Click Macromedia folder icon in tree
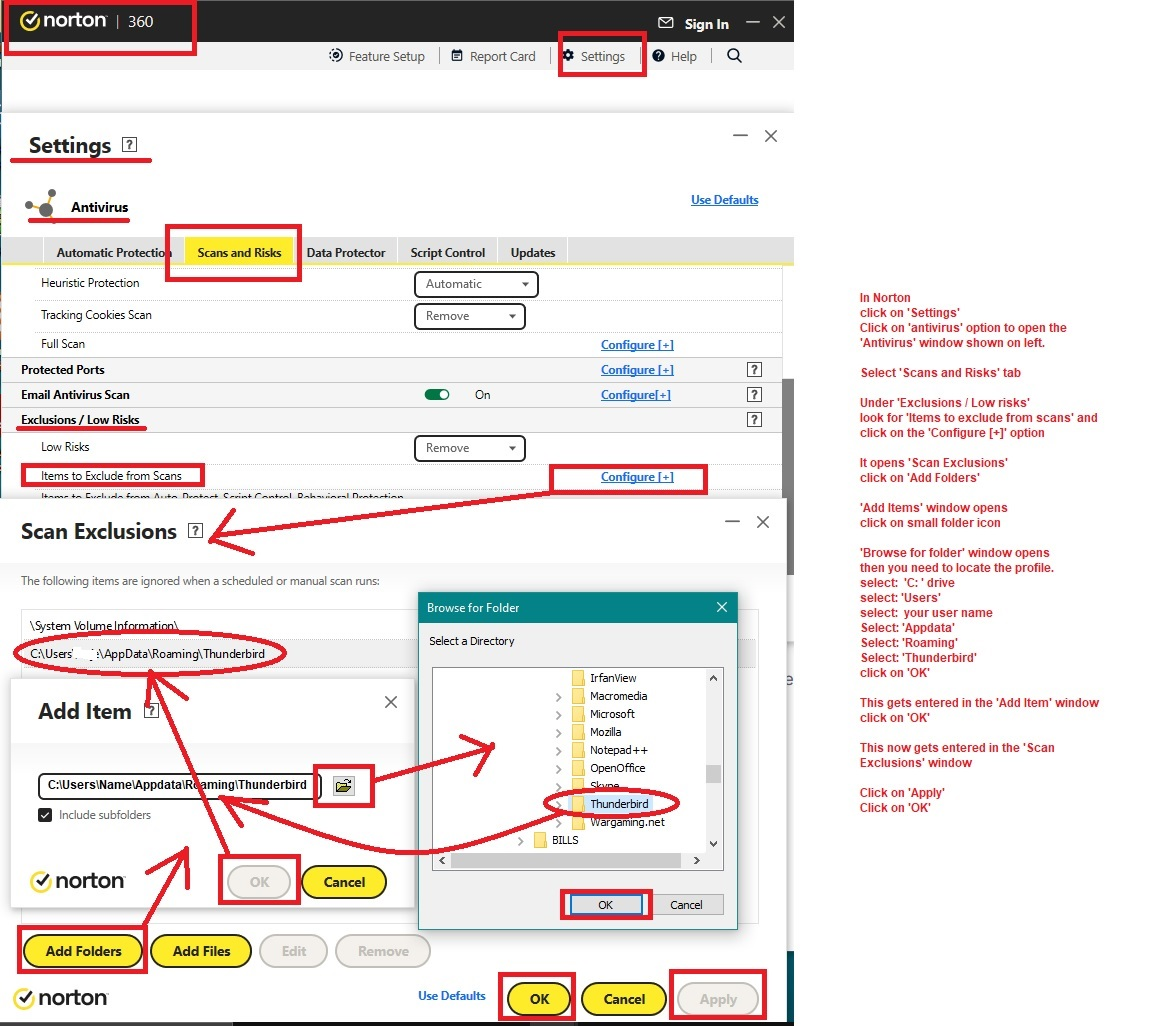The width and height of the screenshot is (1173, 1026). pos(578,696)
